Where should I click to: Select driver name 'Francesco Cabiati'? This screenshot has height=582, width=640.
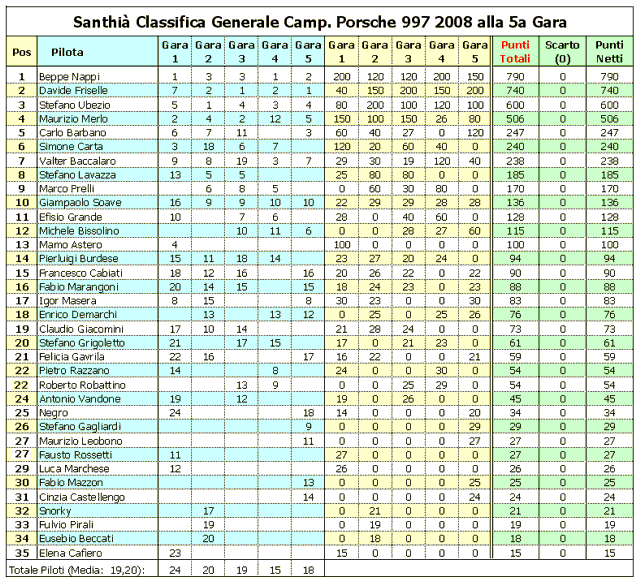pos(81,273)
